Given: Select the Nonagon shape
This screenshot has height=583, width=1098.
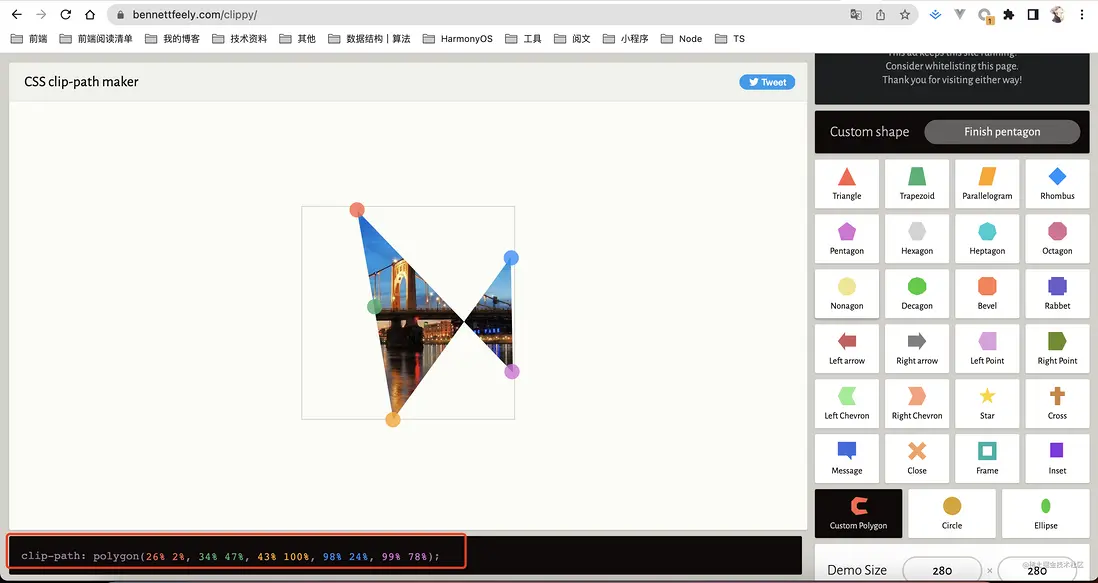Looking at the screenshot, I should pyautogui.click(x=847, y=293).
